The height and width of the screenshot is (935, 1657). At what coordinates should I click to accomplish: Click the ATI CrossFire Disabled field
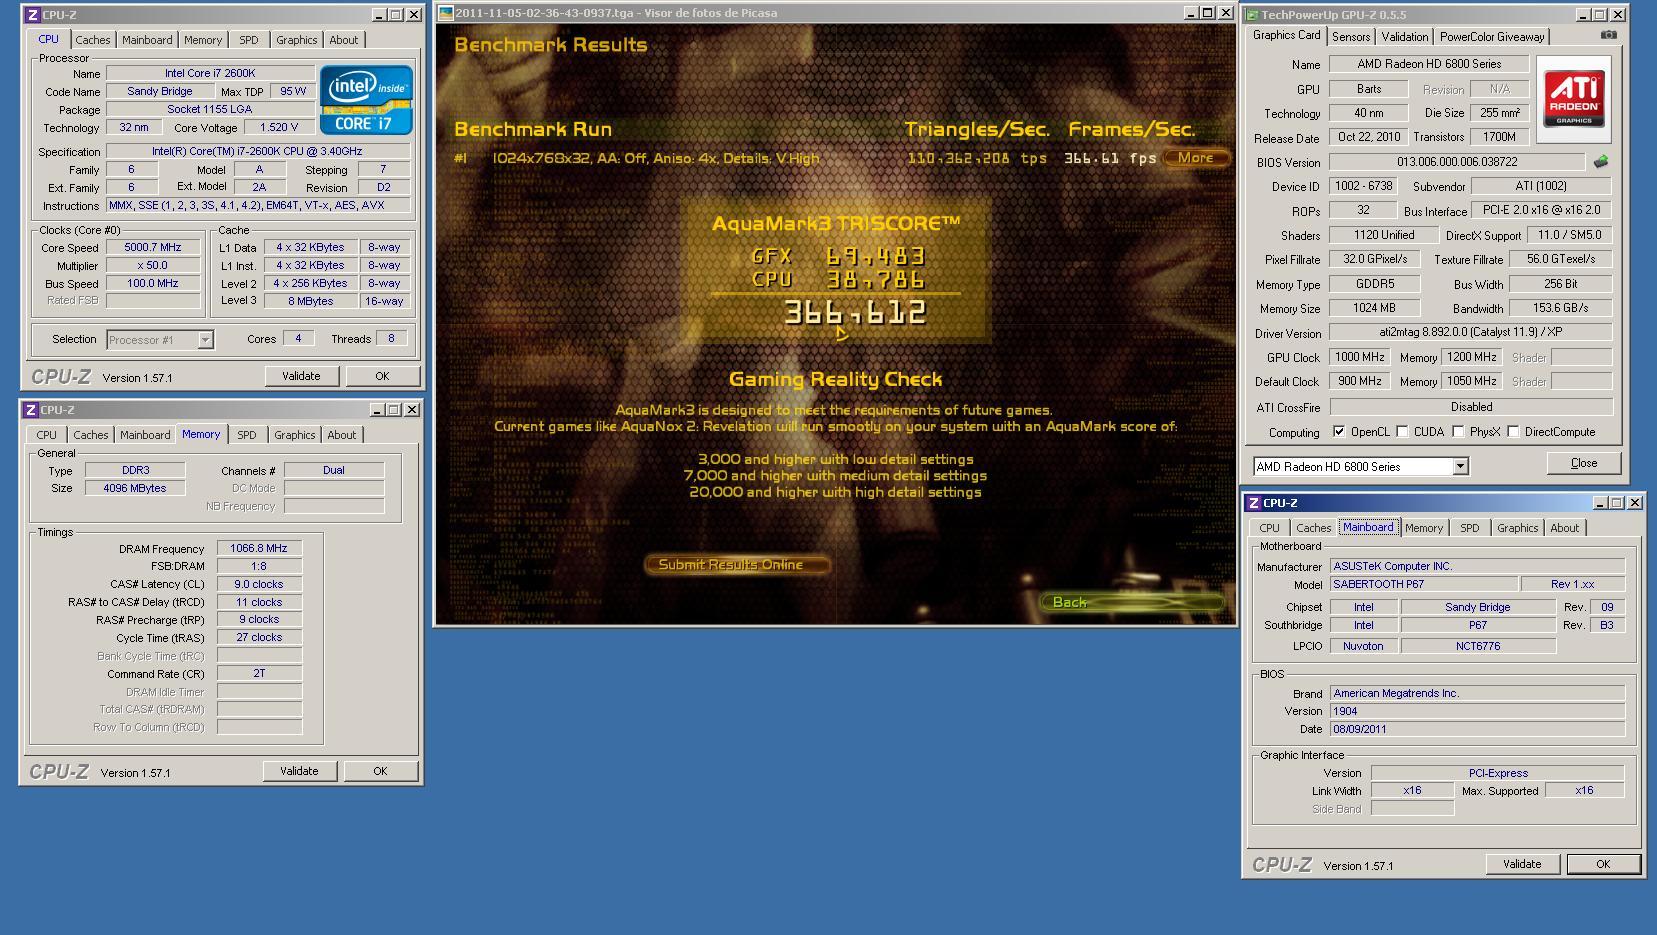pyautogui.click(x=1471, y=407)
